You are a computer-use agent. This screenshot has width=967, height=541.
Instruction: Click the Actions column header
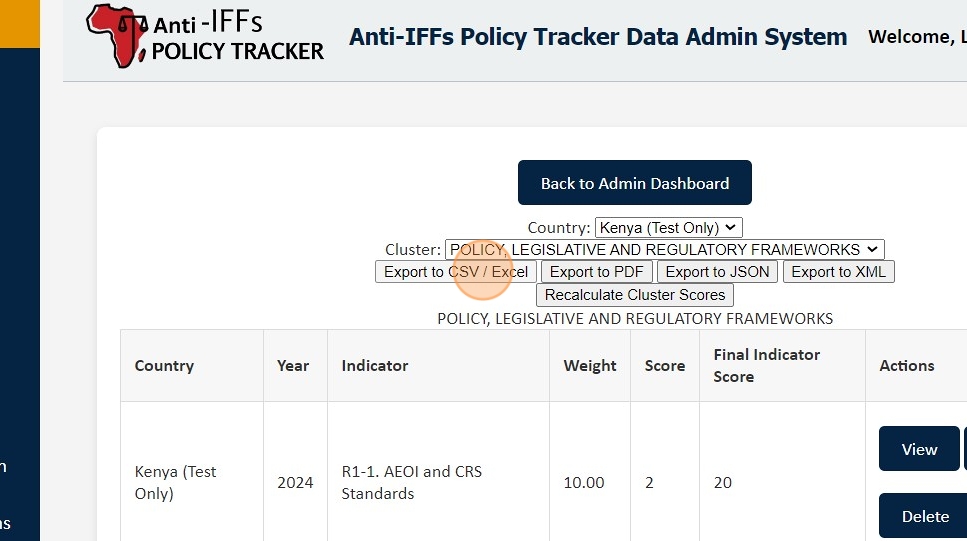906,366
